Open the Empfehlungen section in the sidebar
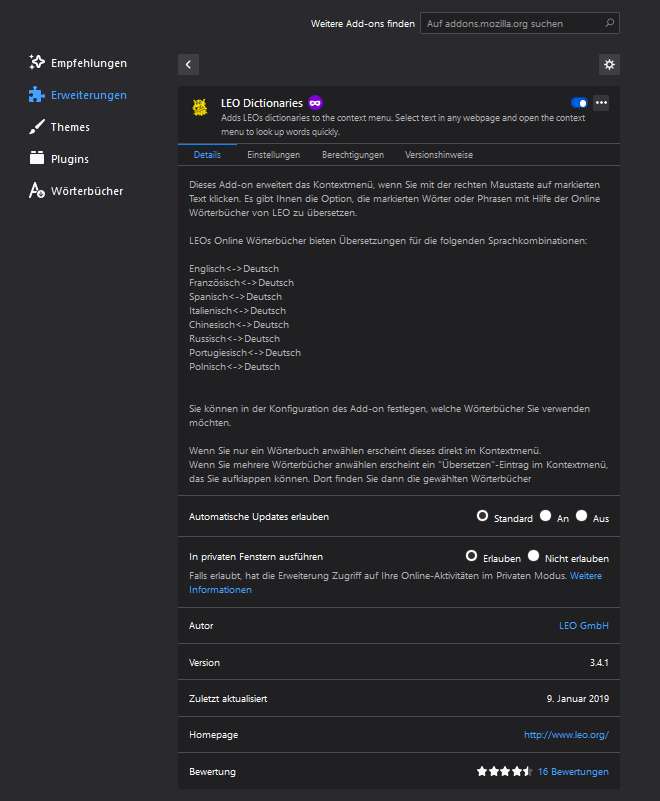 click(x=36, y=62)
